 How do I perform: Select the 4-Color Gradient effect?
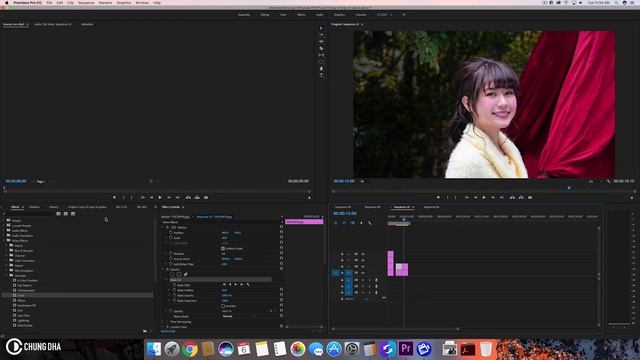click(27, 280)
